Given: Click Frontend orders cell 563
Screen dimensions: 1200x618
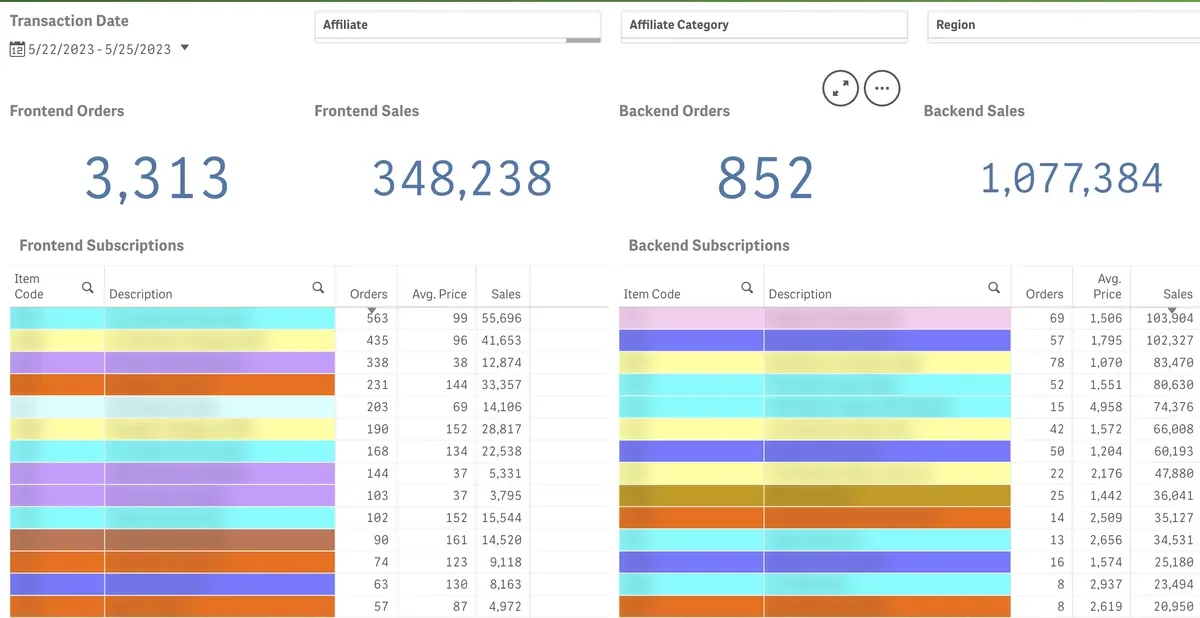Looking at the screenshot, I should coord(376,318).
